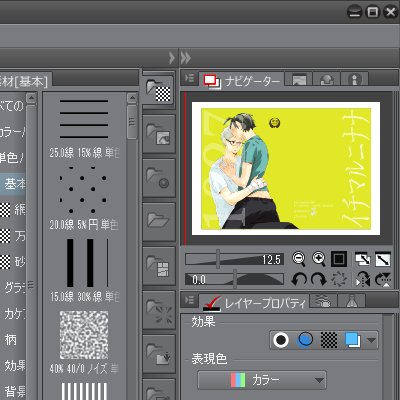The width and height of the screenshot is (400, 400).
Task: Click the fit-whole-canvas diagonal arrow icon
Action: (383, 259)
